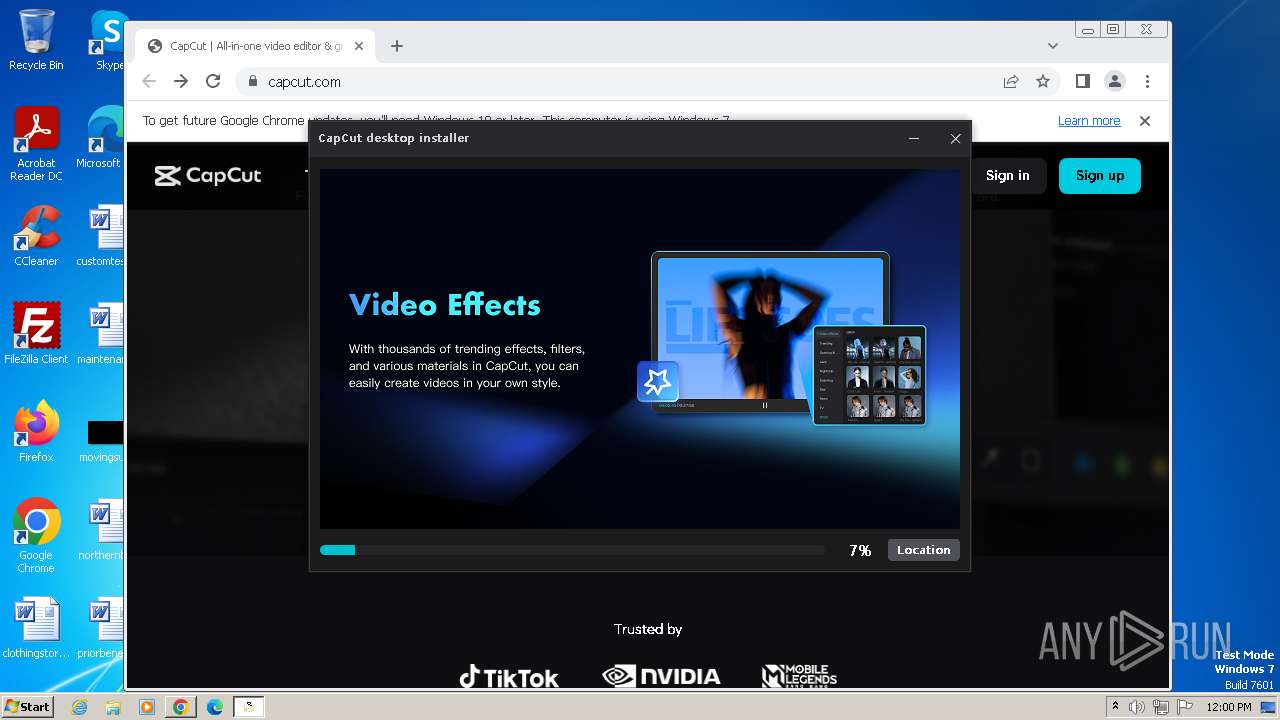Click the Start button
The width and height of the screenshot is (1280, 720).
point(27,706)
